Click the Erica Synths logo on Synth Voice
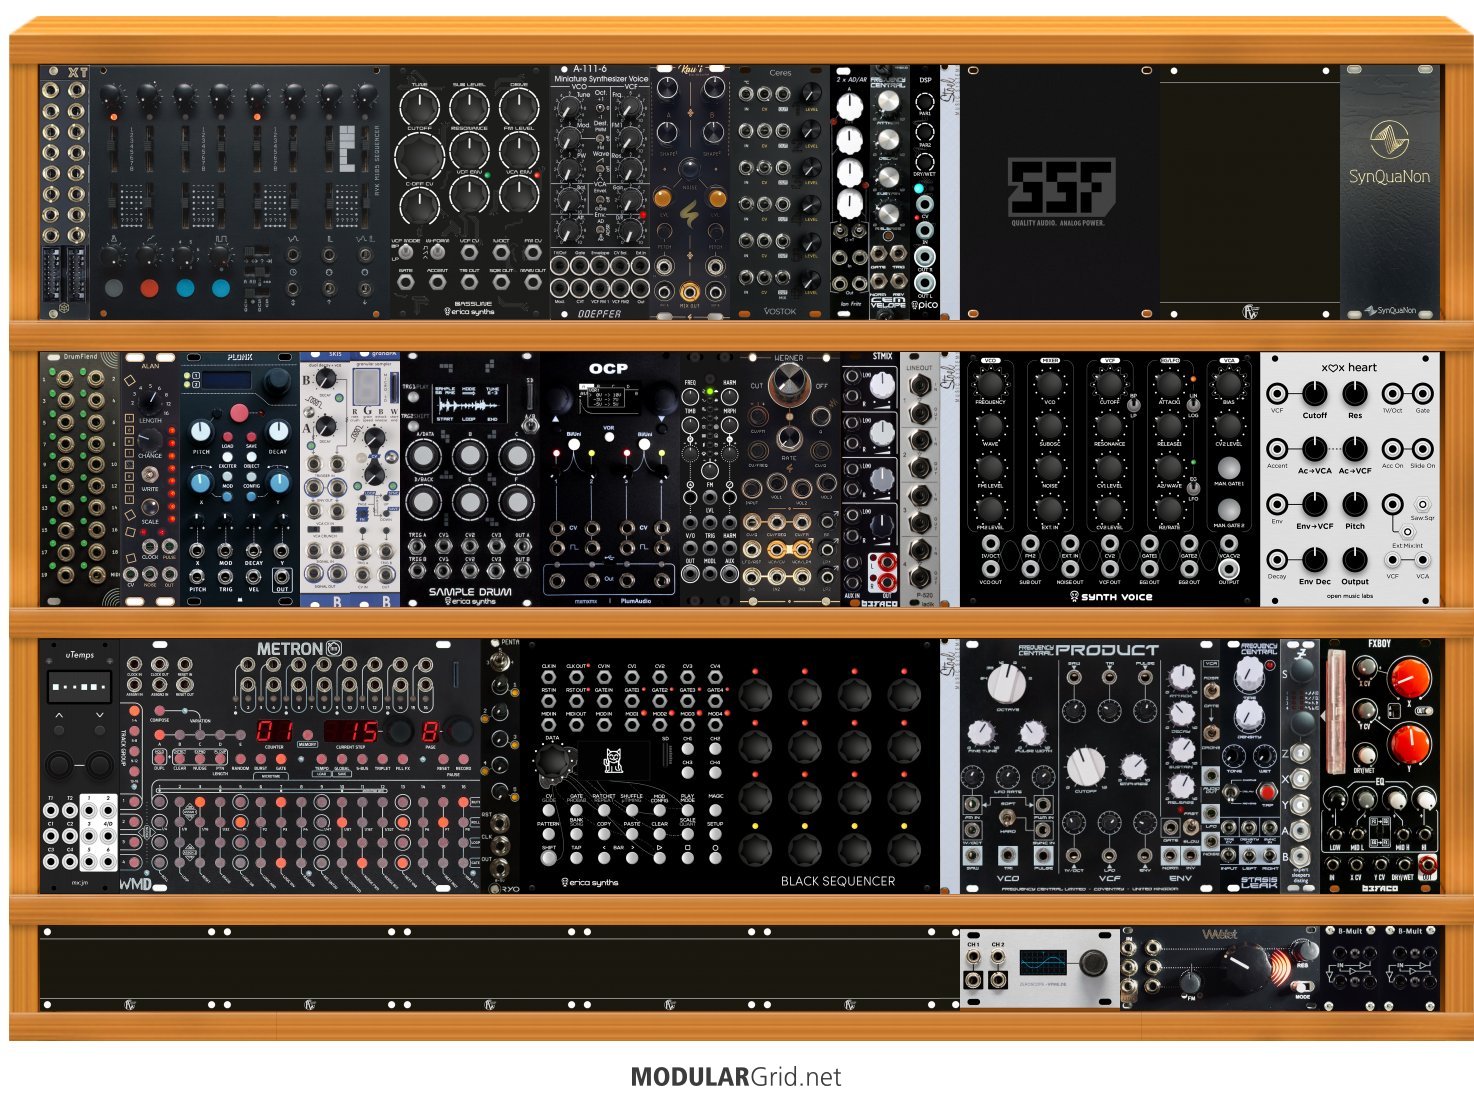Viewport: 1474px width, 1098px height. click(1074, 597)
